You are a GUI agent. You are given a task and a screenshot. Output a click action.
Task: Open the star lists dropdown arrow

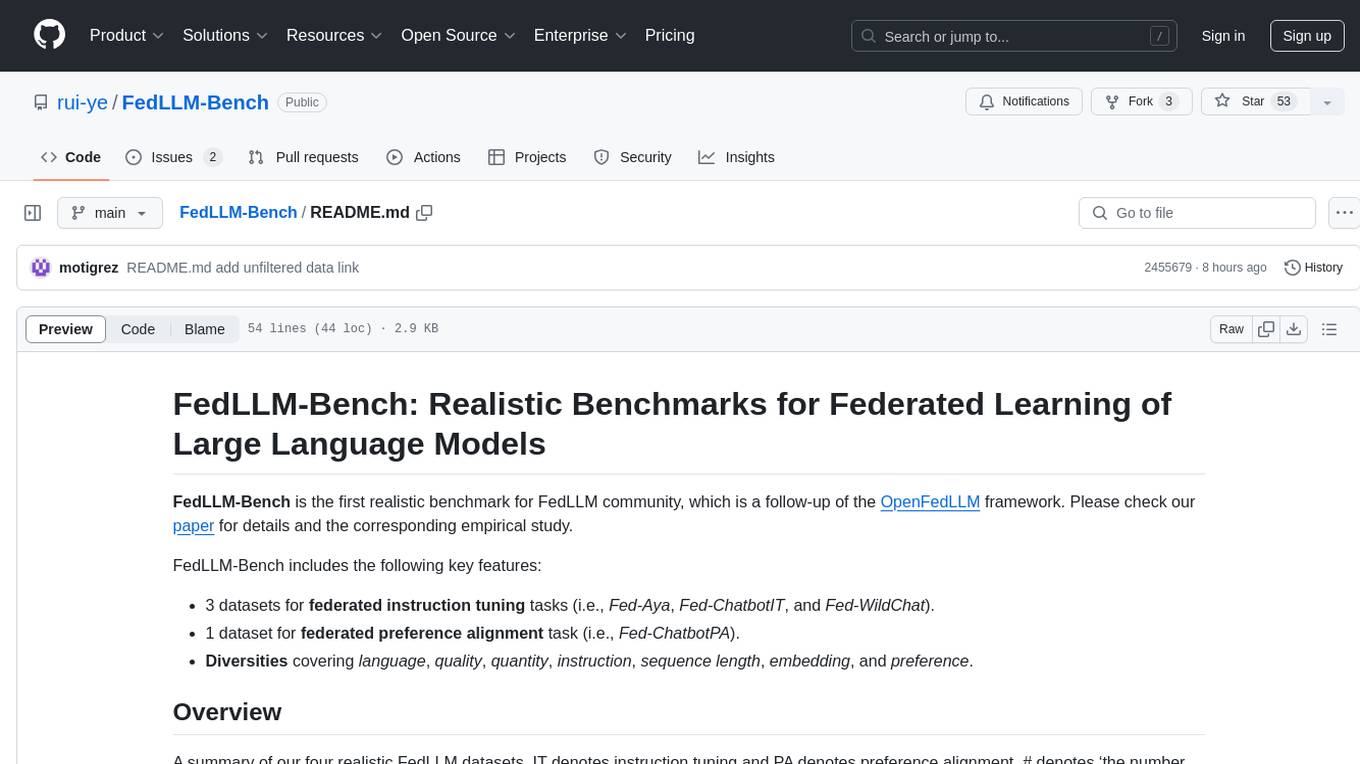pyautogui.click(x=1327, y=102)
